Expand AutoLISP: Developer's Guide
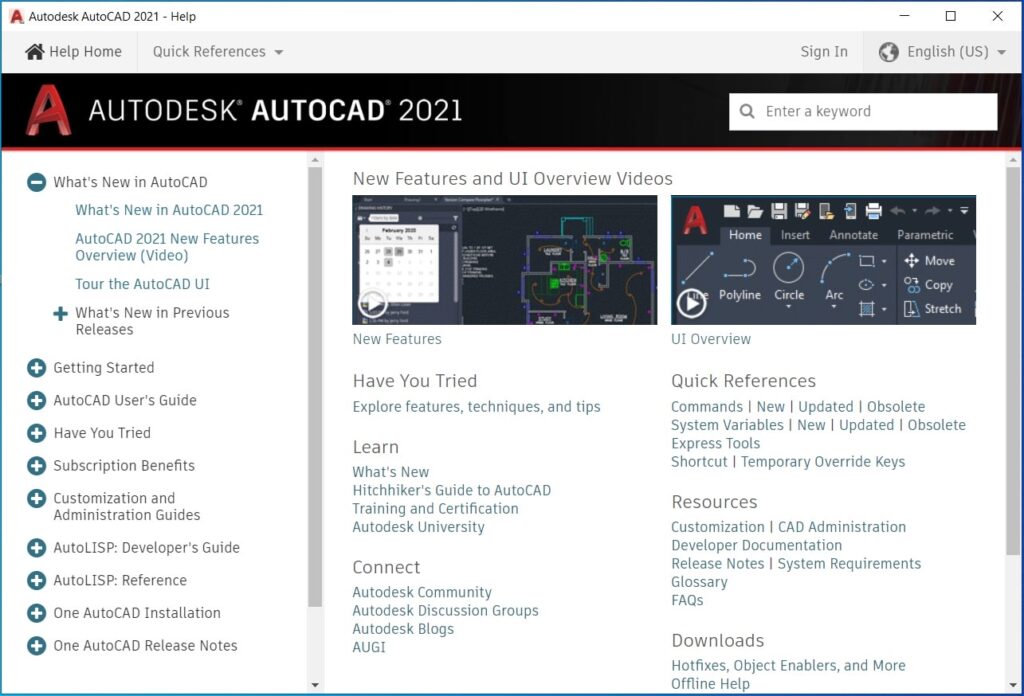This screenshot has width=1024, height=696. 37,548
